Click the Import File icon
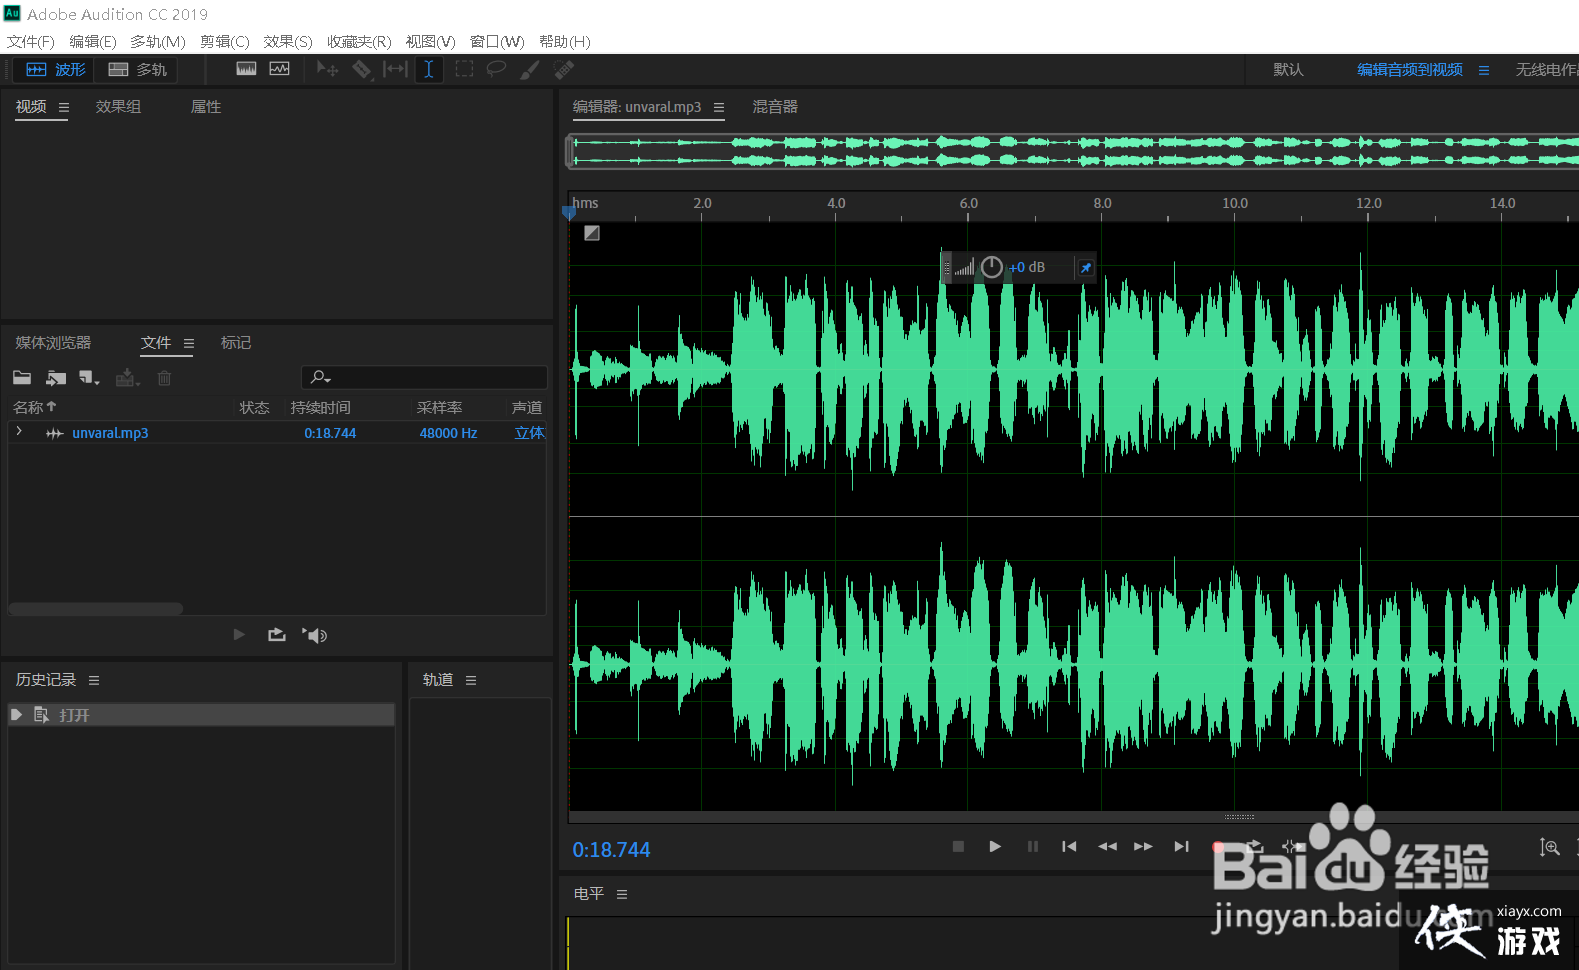 tap(56, 378)
